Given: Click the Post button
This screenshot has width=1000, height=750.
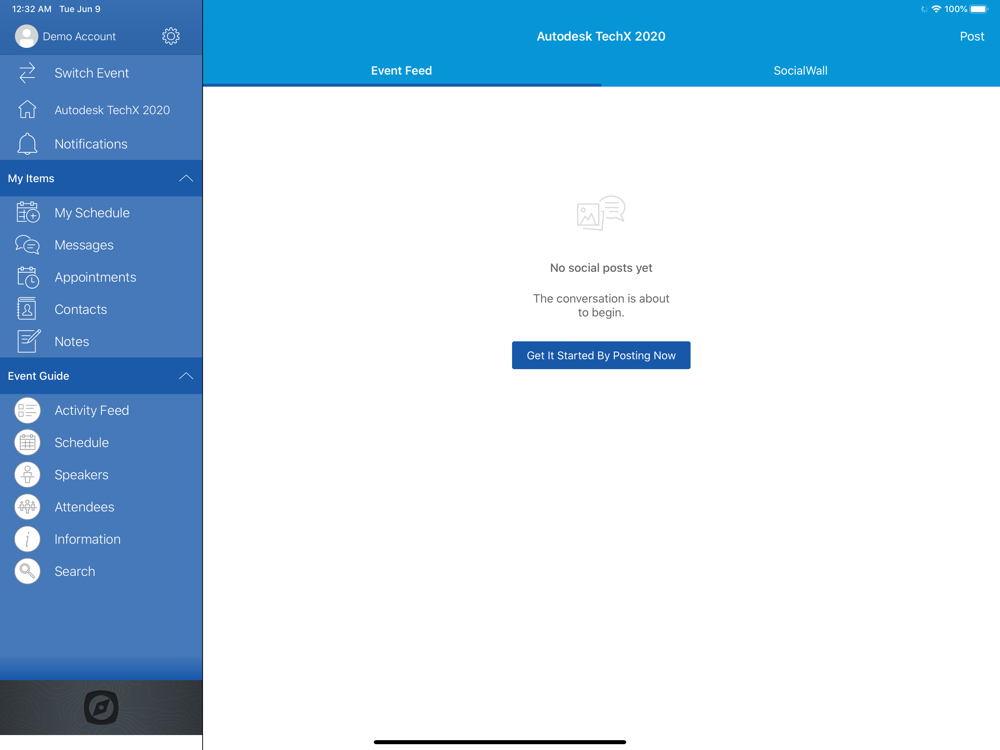Looking at the screenshot, I should click(971, 36).
